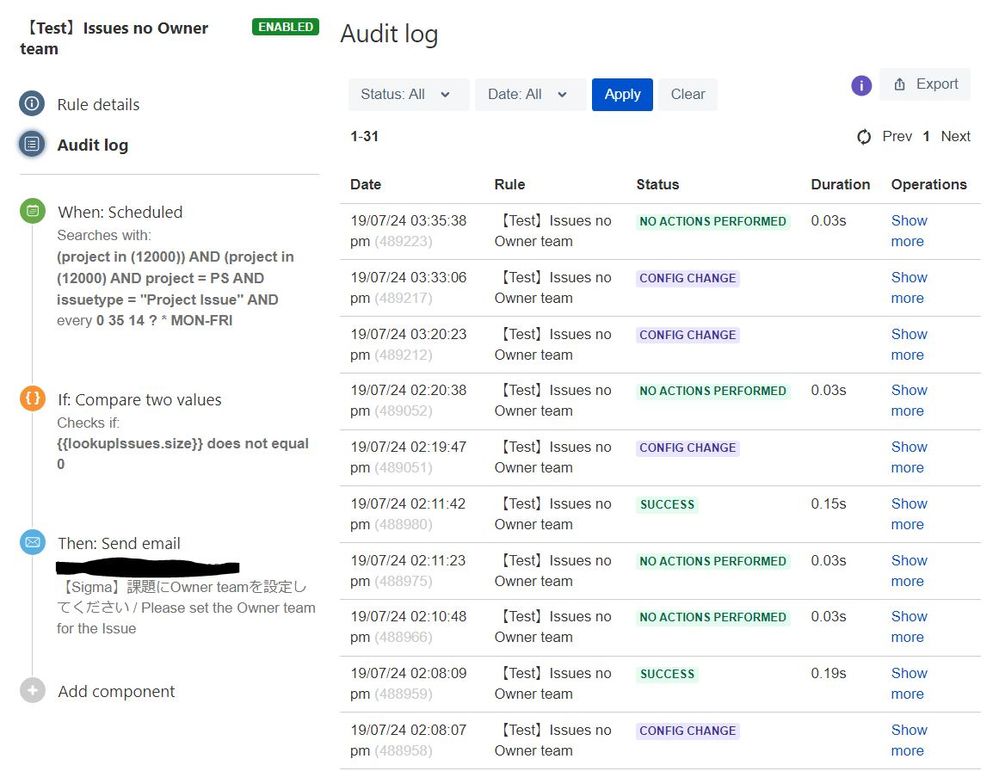
Task: Click the Duration column header
Action: click(x=840, y=185)
